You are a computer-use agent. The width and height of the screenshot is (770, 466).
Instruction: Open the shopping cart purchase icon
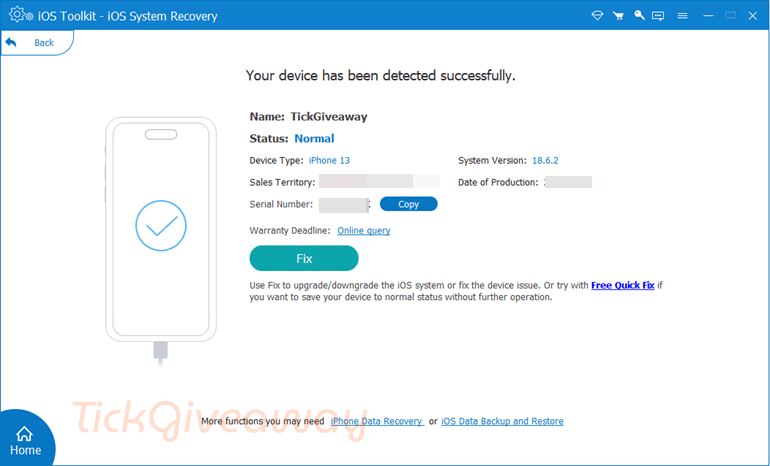tap(618, 16)
